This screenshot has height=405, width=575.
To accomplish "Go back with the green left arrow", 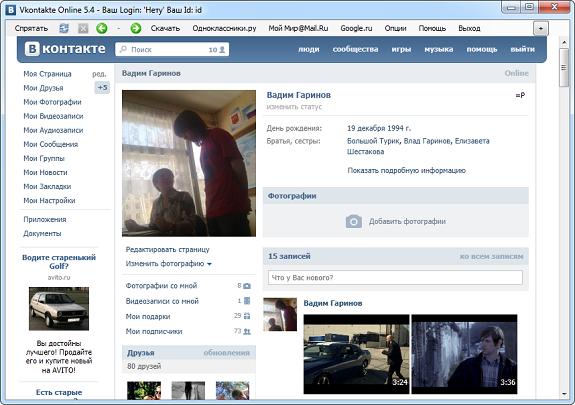I will point(102,28).
